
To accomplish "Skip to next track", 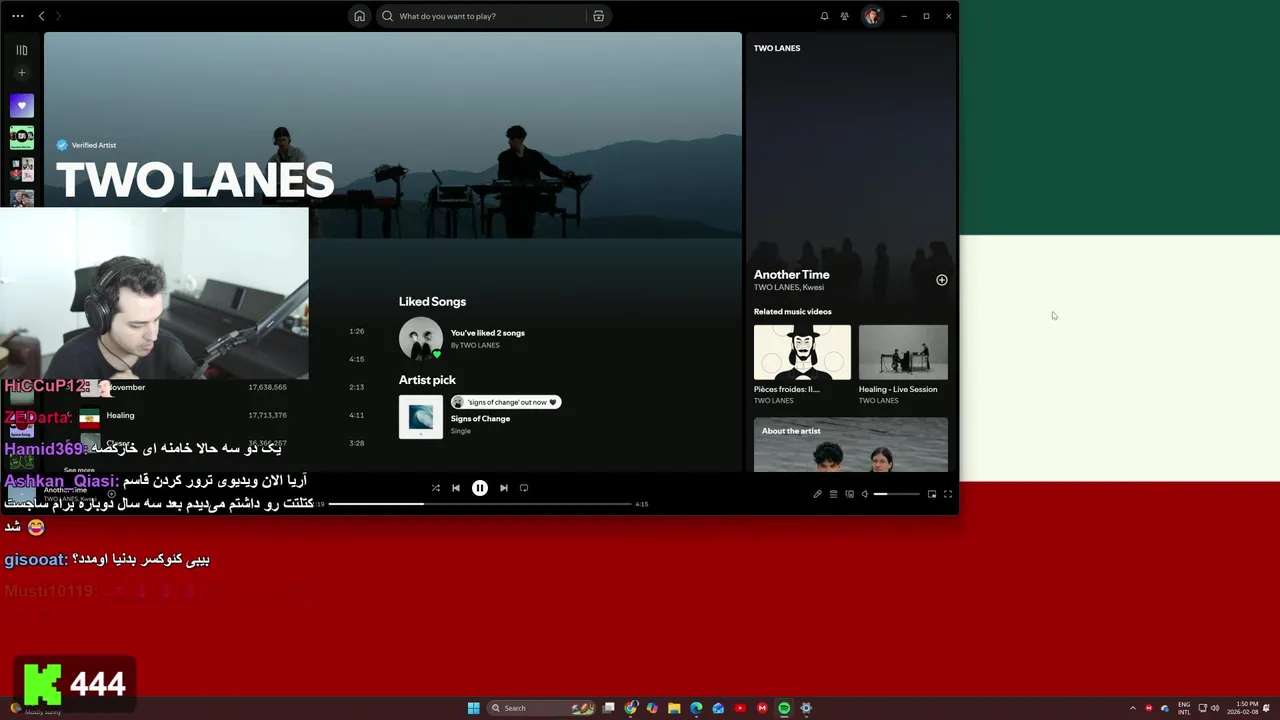I will click(x=503, y=488).
